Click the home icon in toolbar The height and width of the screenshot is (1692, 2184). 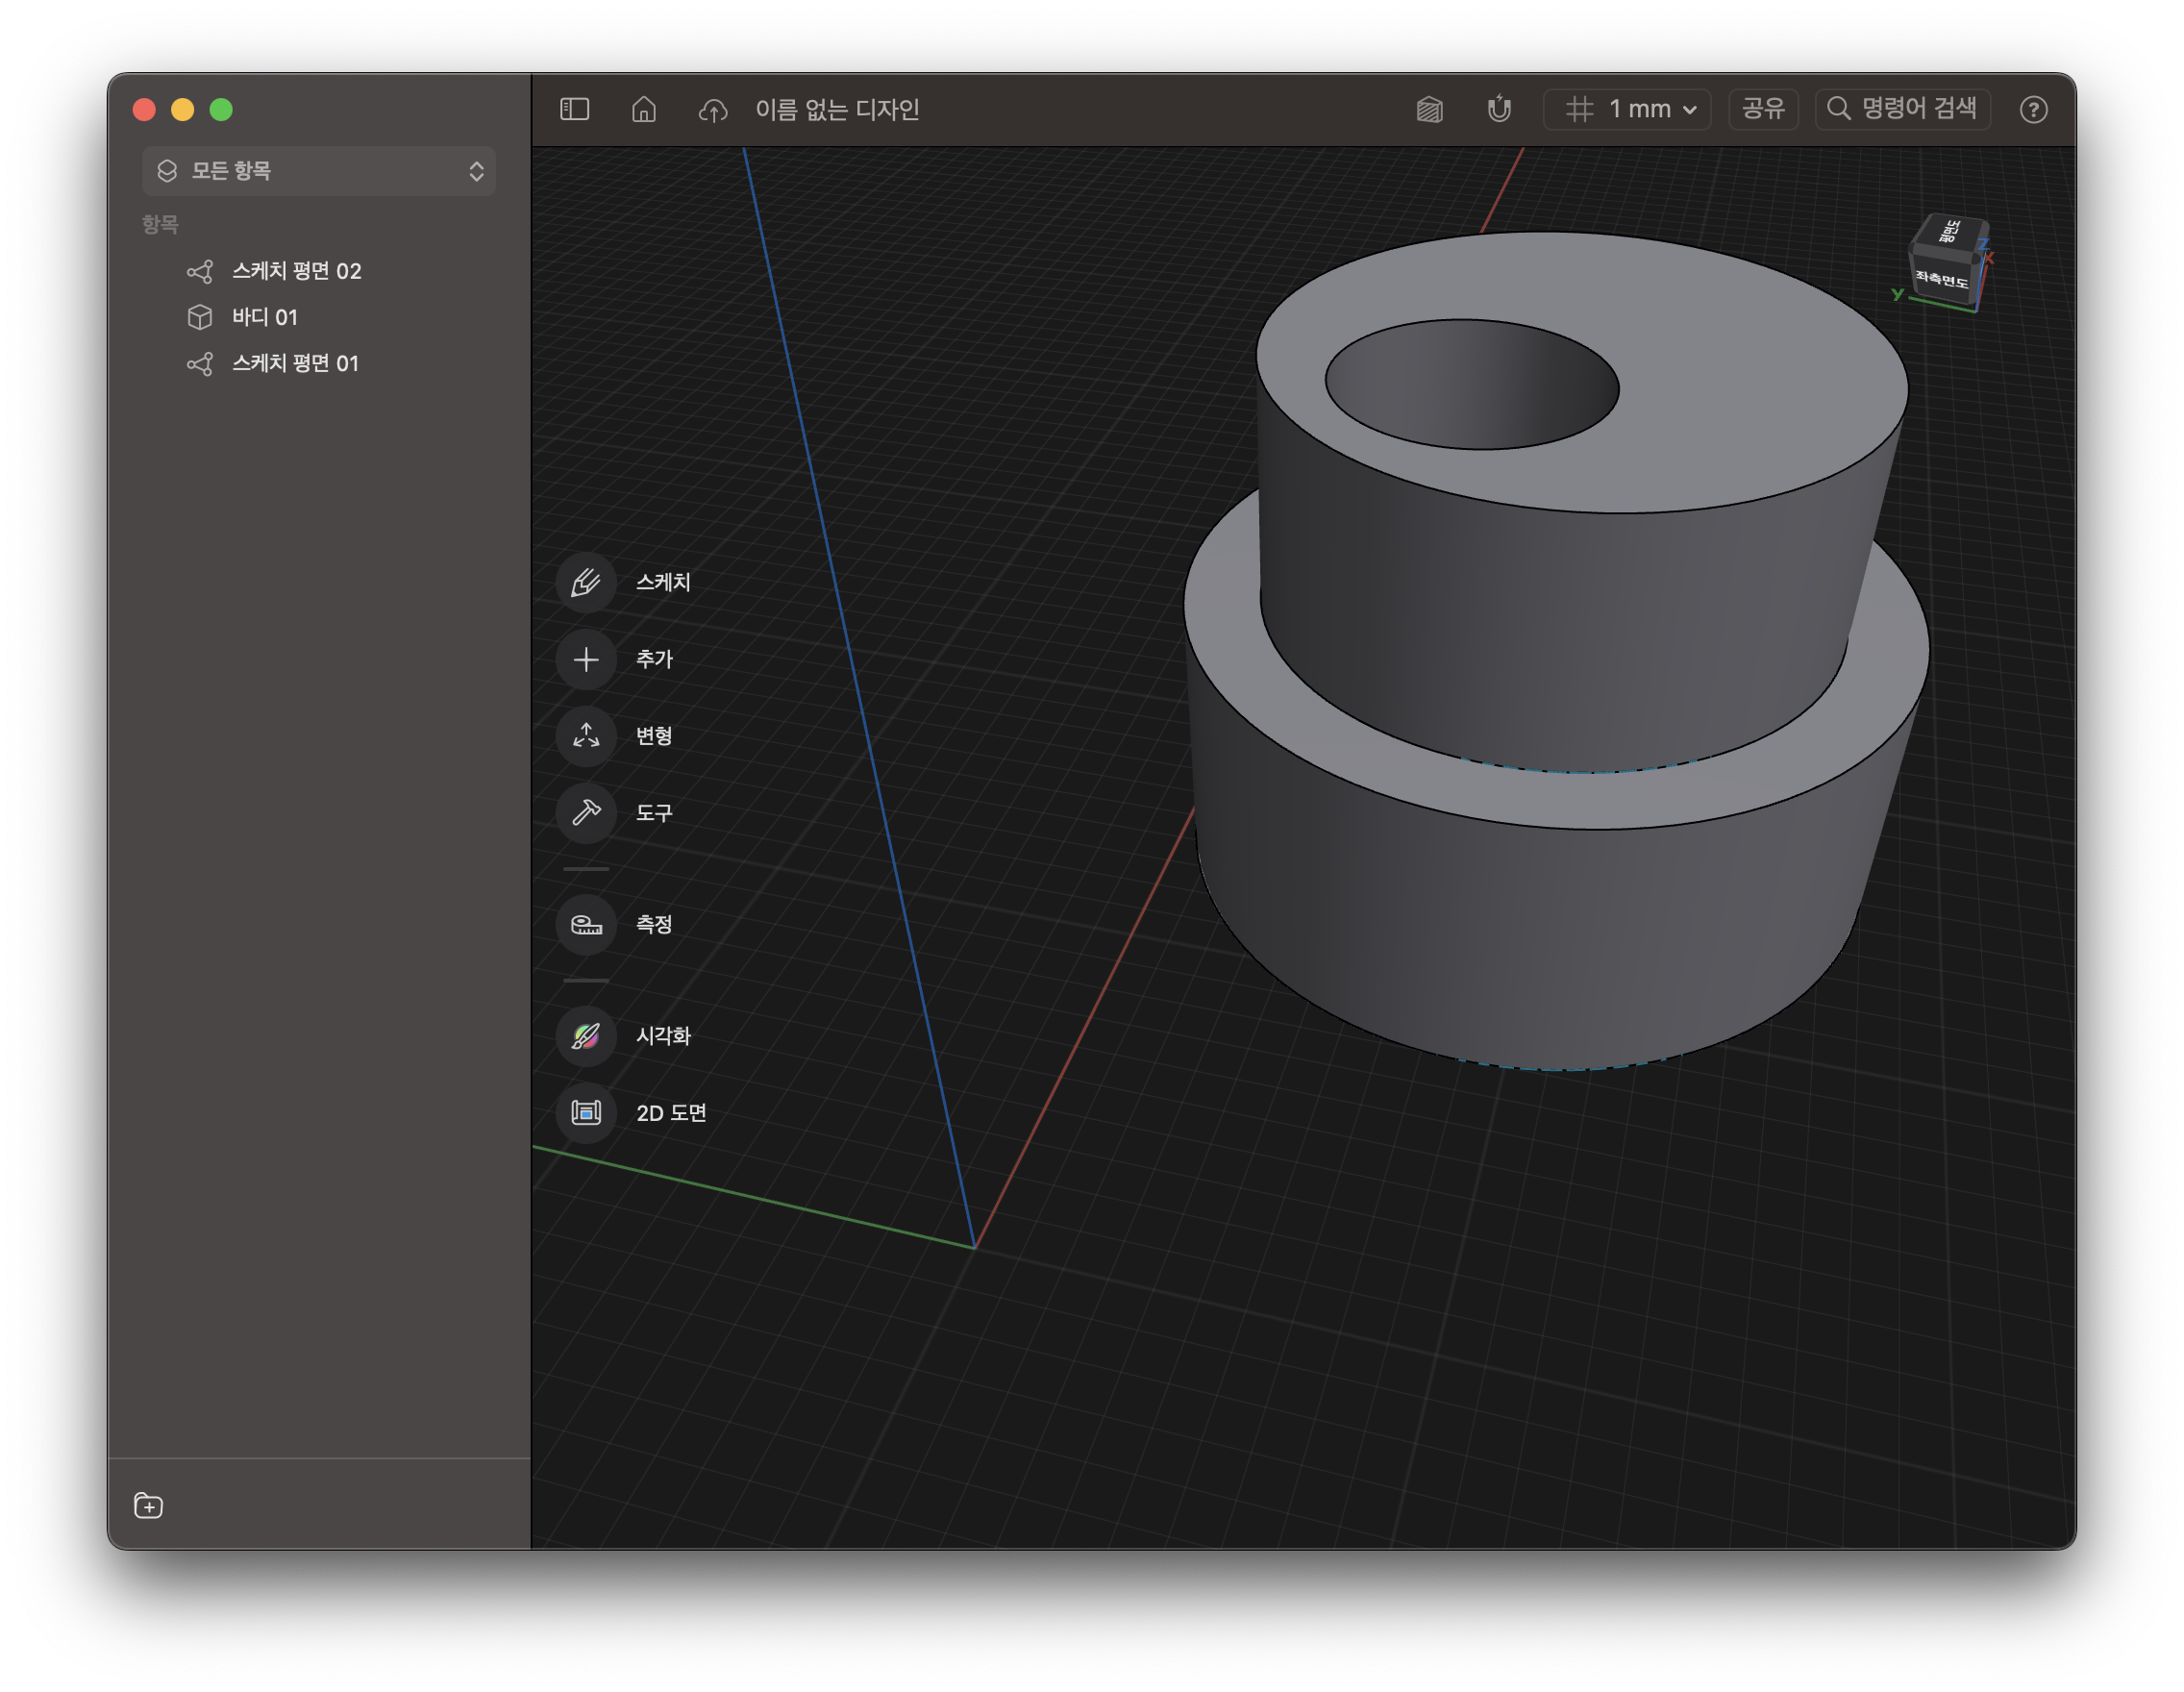pos(644,109)
